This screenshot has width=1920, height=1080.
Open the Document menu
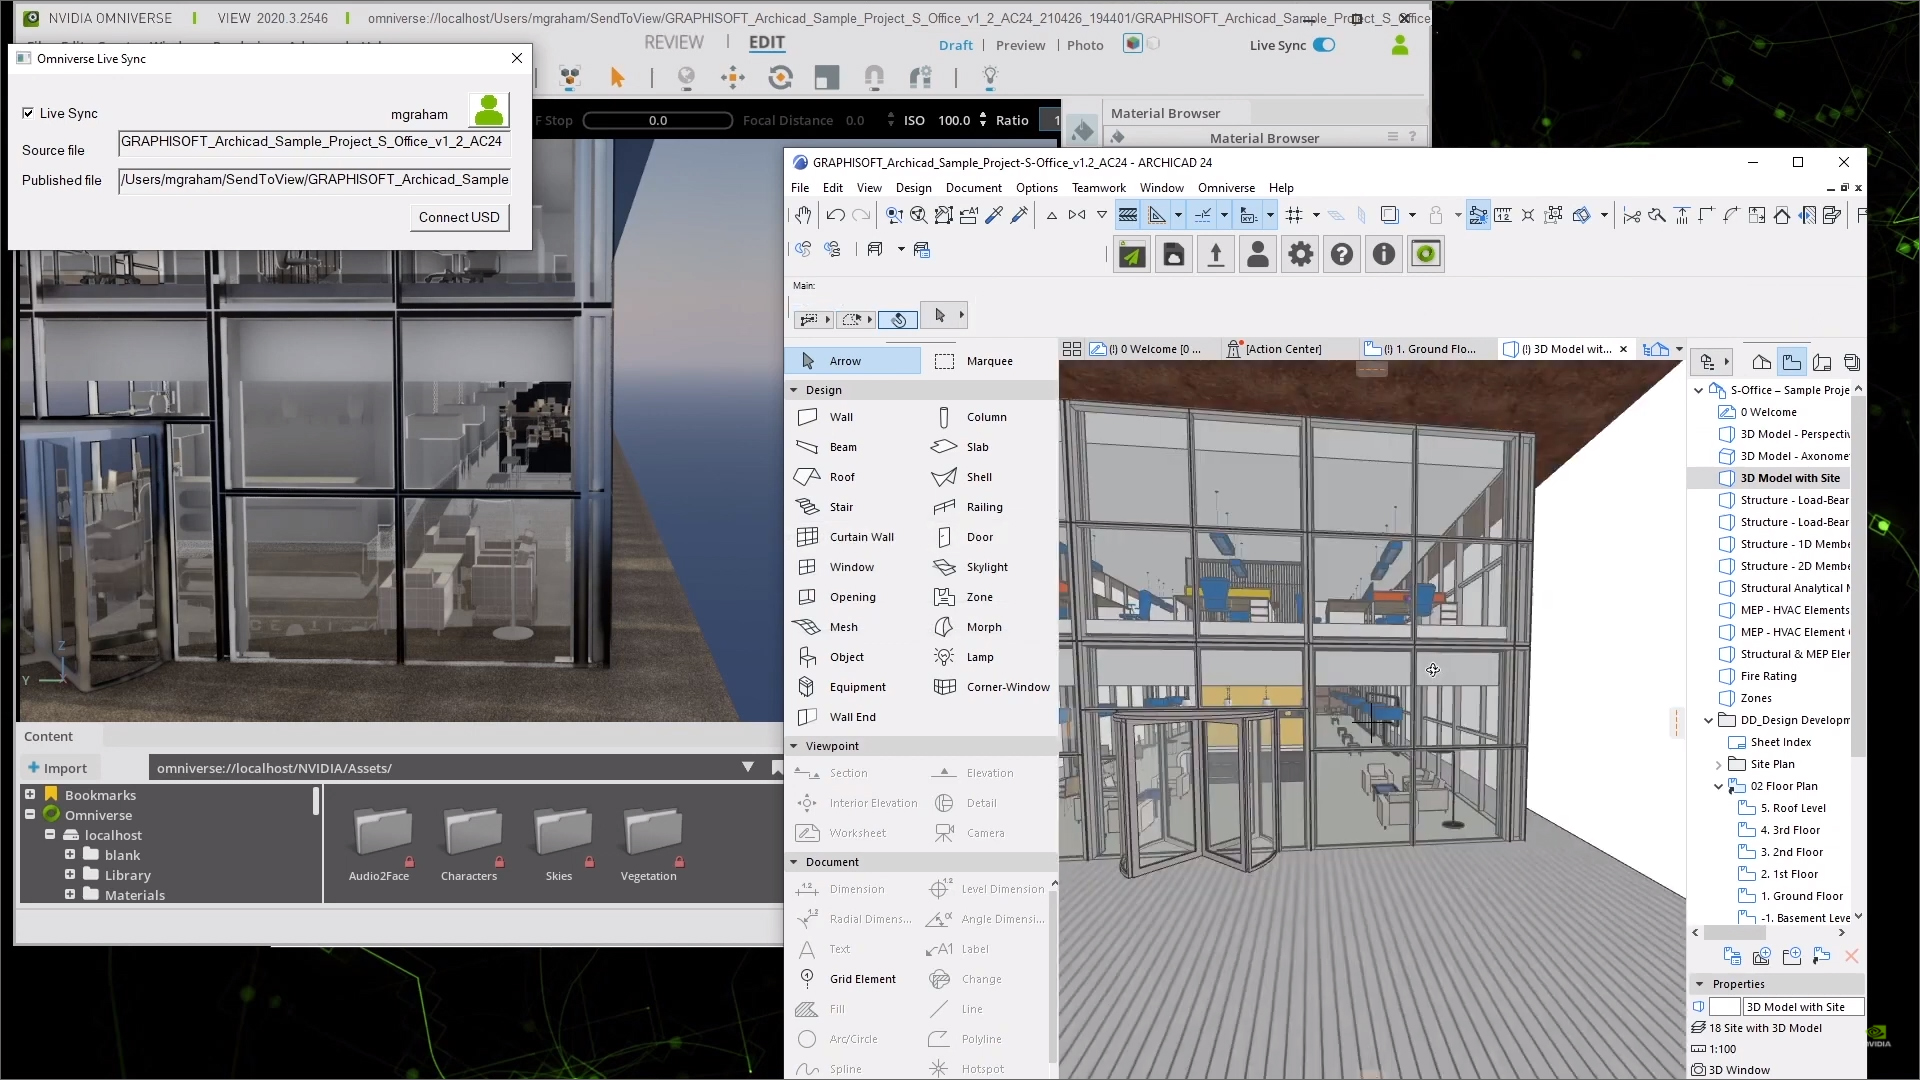[x=973, y=188]
